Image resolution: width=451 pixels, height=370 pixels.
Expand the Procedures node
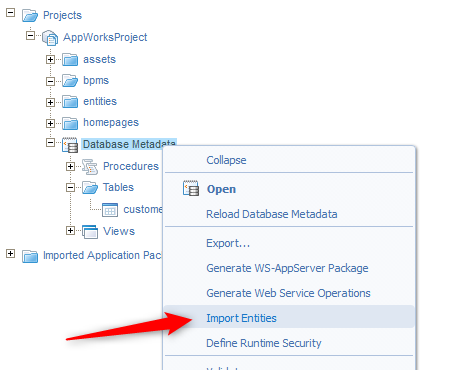point(70,166)
